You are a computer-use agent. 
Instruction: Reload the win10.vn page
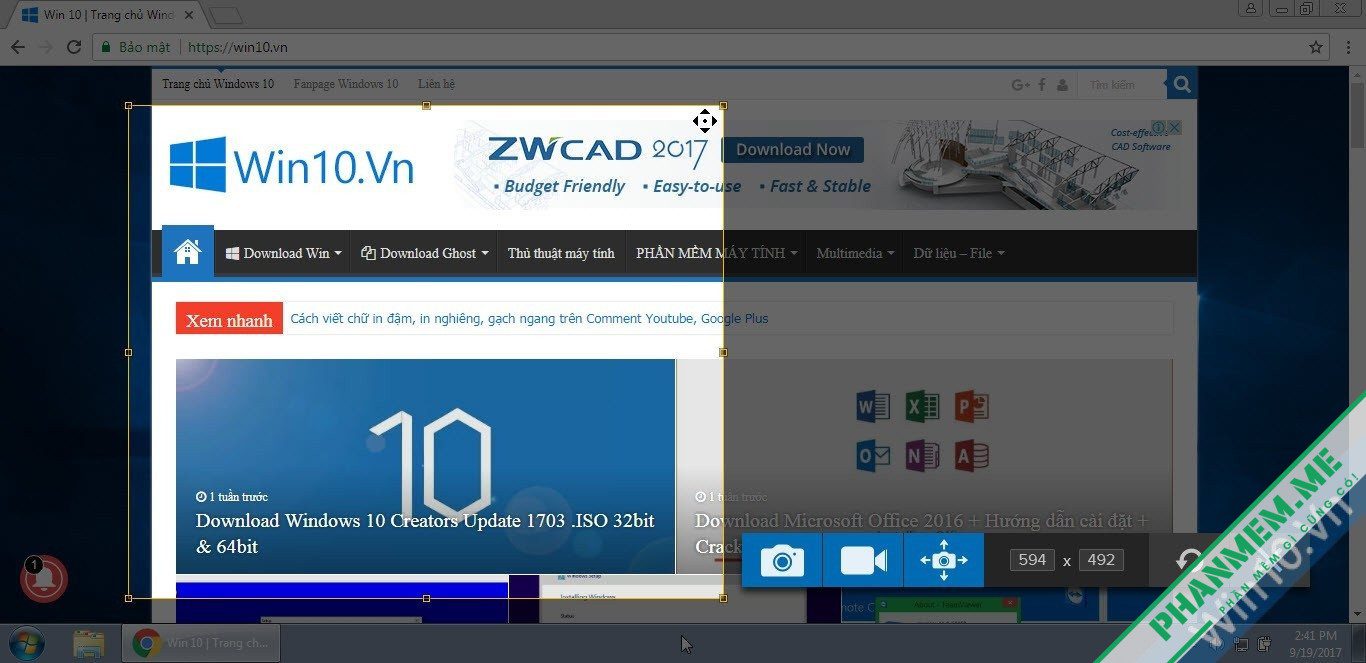[74, 47]
